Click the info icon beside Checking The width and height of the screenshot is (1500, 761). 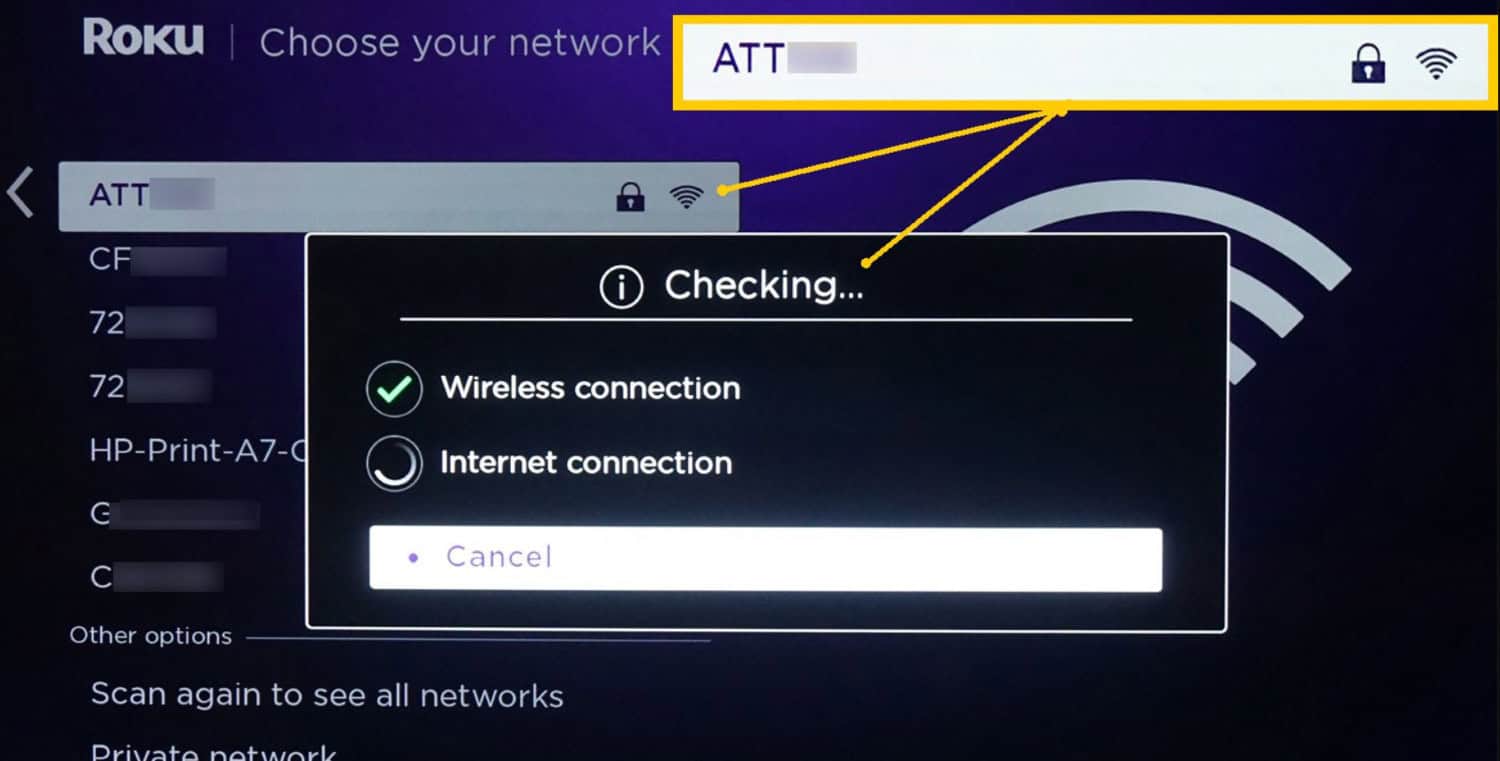coord(620,288)
